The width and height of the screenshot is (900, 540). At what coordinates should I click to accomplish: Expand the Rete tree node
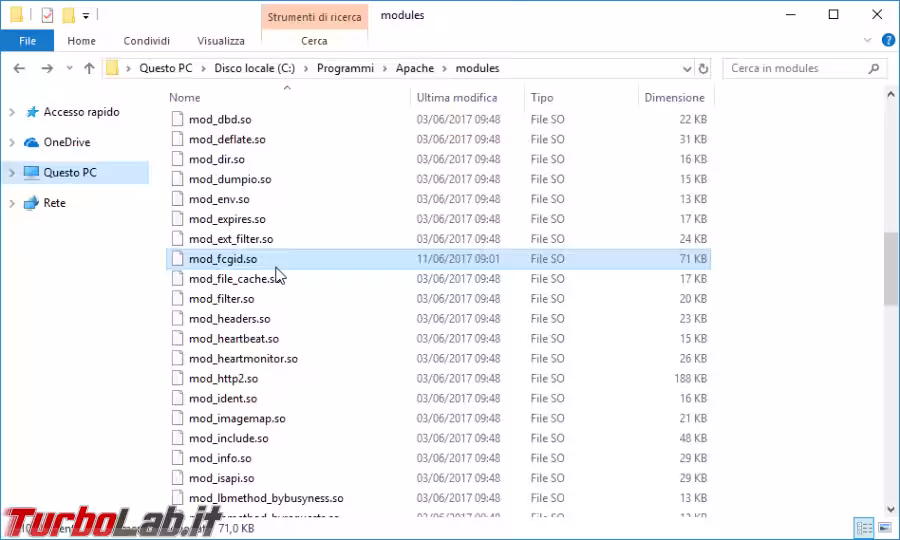12,202
